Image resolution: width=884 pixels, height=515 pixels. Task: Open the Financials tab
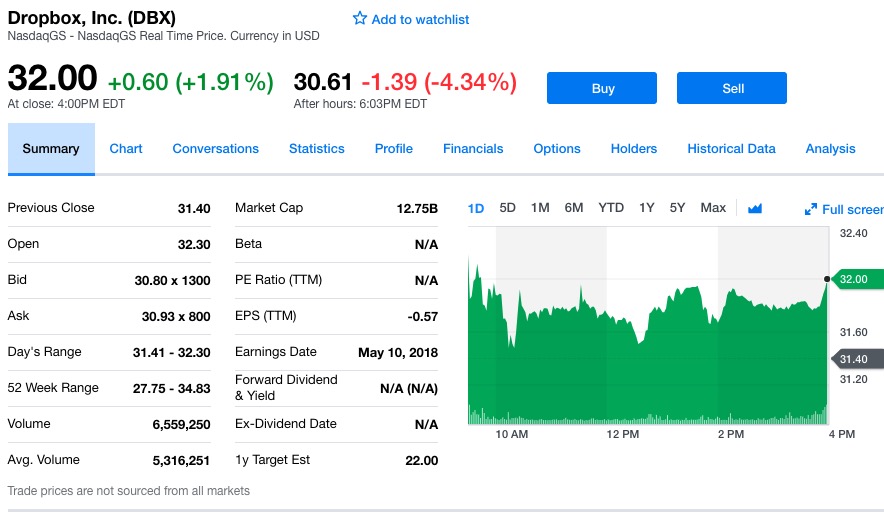pos(473,149)
